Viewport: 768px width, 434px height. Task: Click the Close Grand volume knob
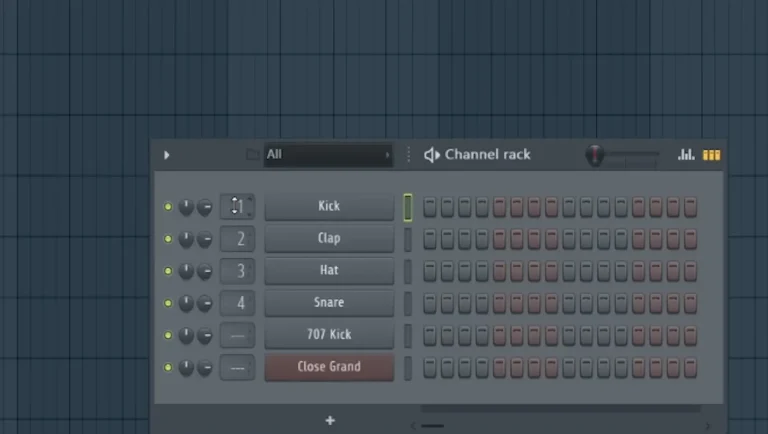[x=205, y=367]
